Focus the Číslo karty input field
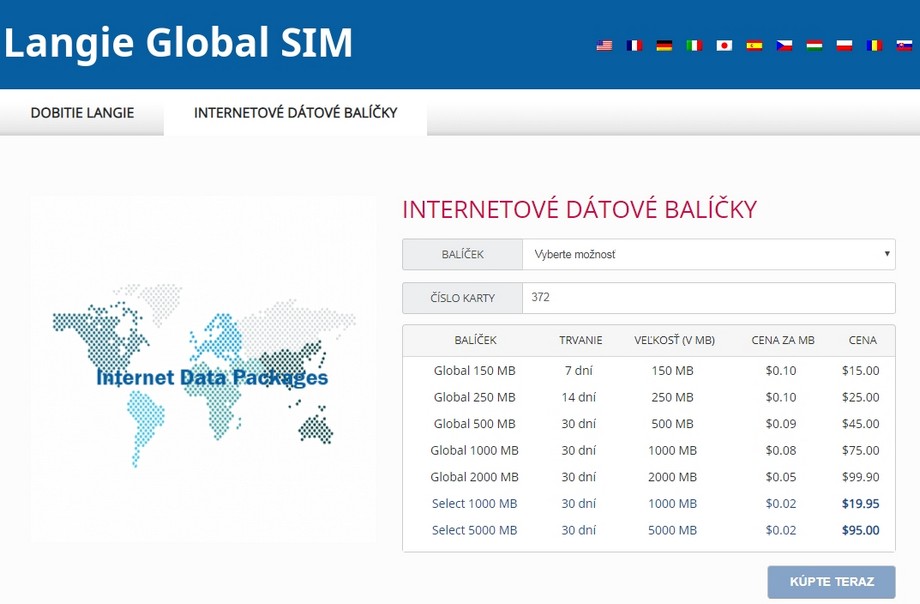 pyautogui.click(x=708, y=298)
